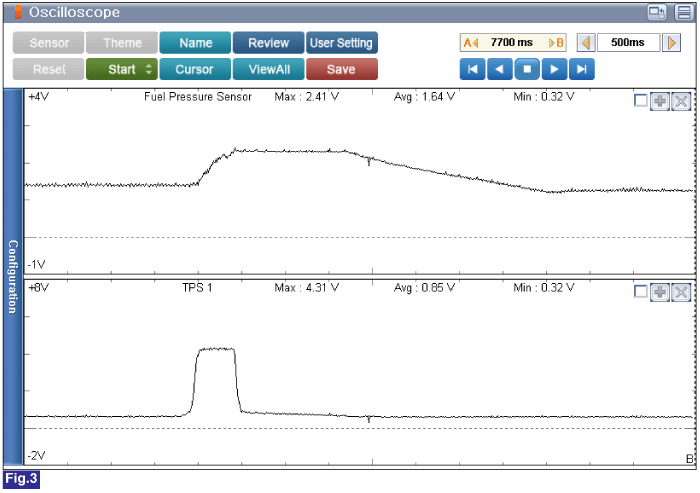Play the recording forward

click(x=554, y=69)
